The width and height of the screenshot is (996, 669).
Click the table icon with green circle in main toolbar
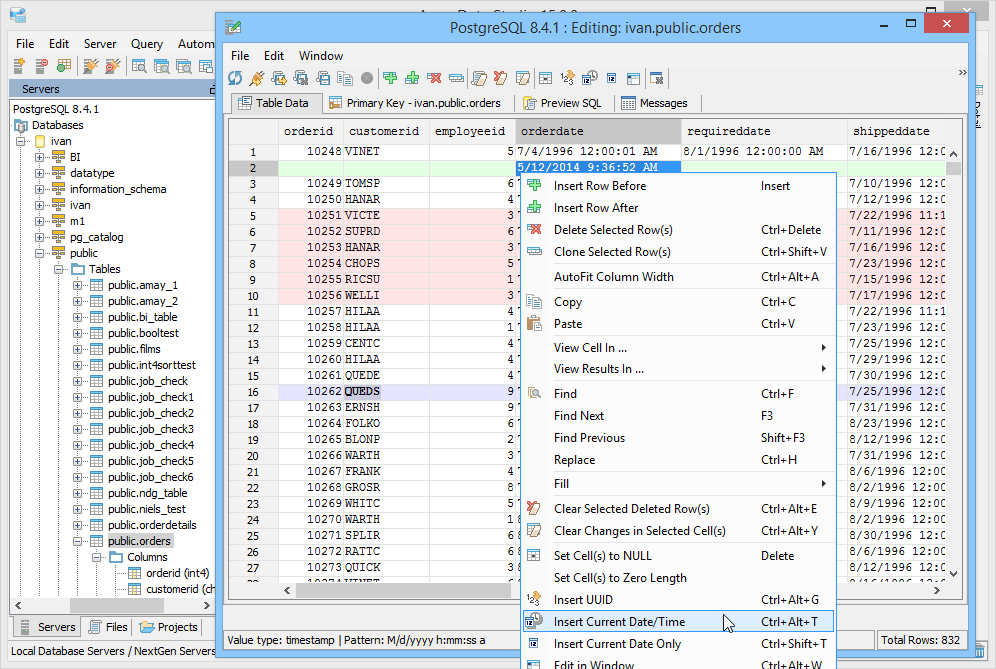point(64,65)
